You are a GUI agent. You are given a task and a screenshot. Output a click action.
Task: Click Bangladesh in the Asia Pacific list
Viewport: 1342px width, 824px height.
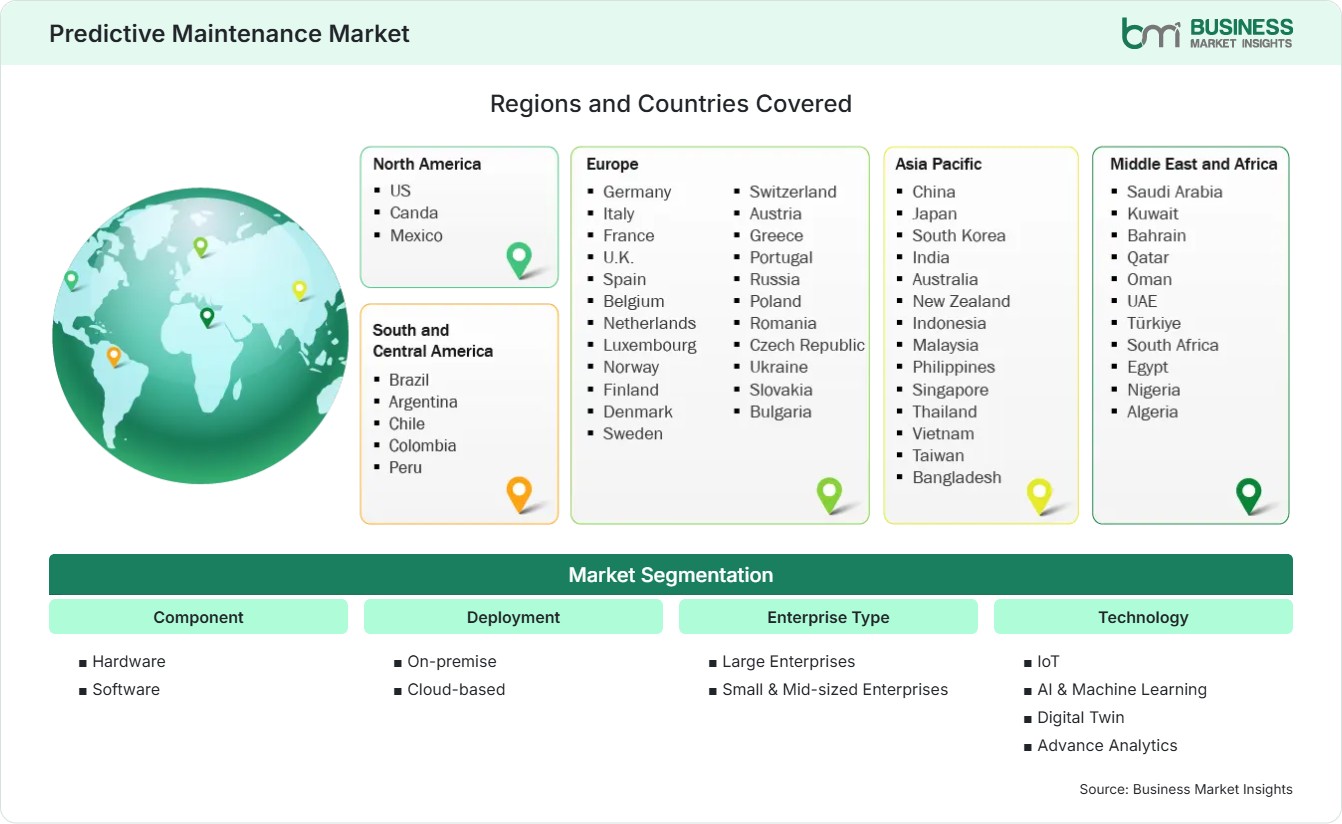957,477
